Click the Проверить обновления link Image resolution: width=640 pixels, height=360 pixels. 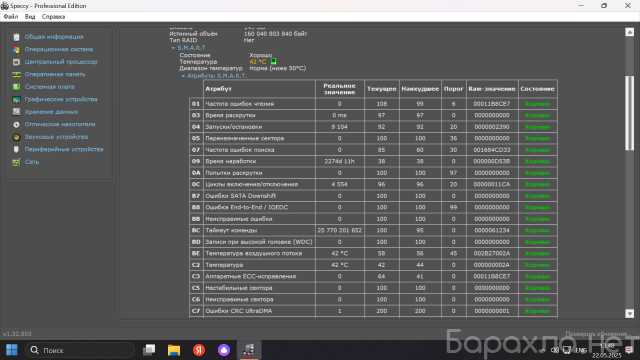pyautogui.click(x=596, y=334)
